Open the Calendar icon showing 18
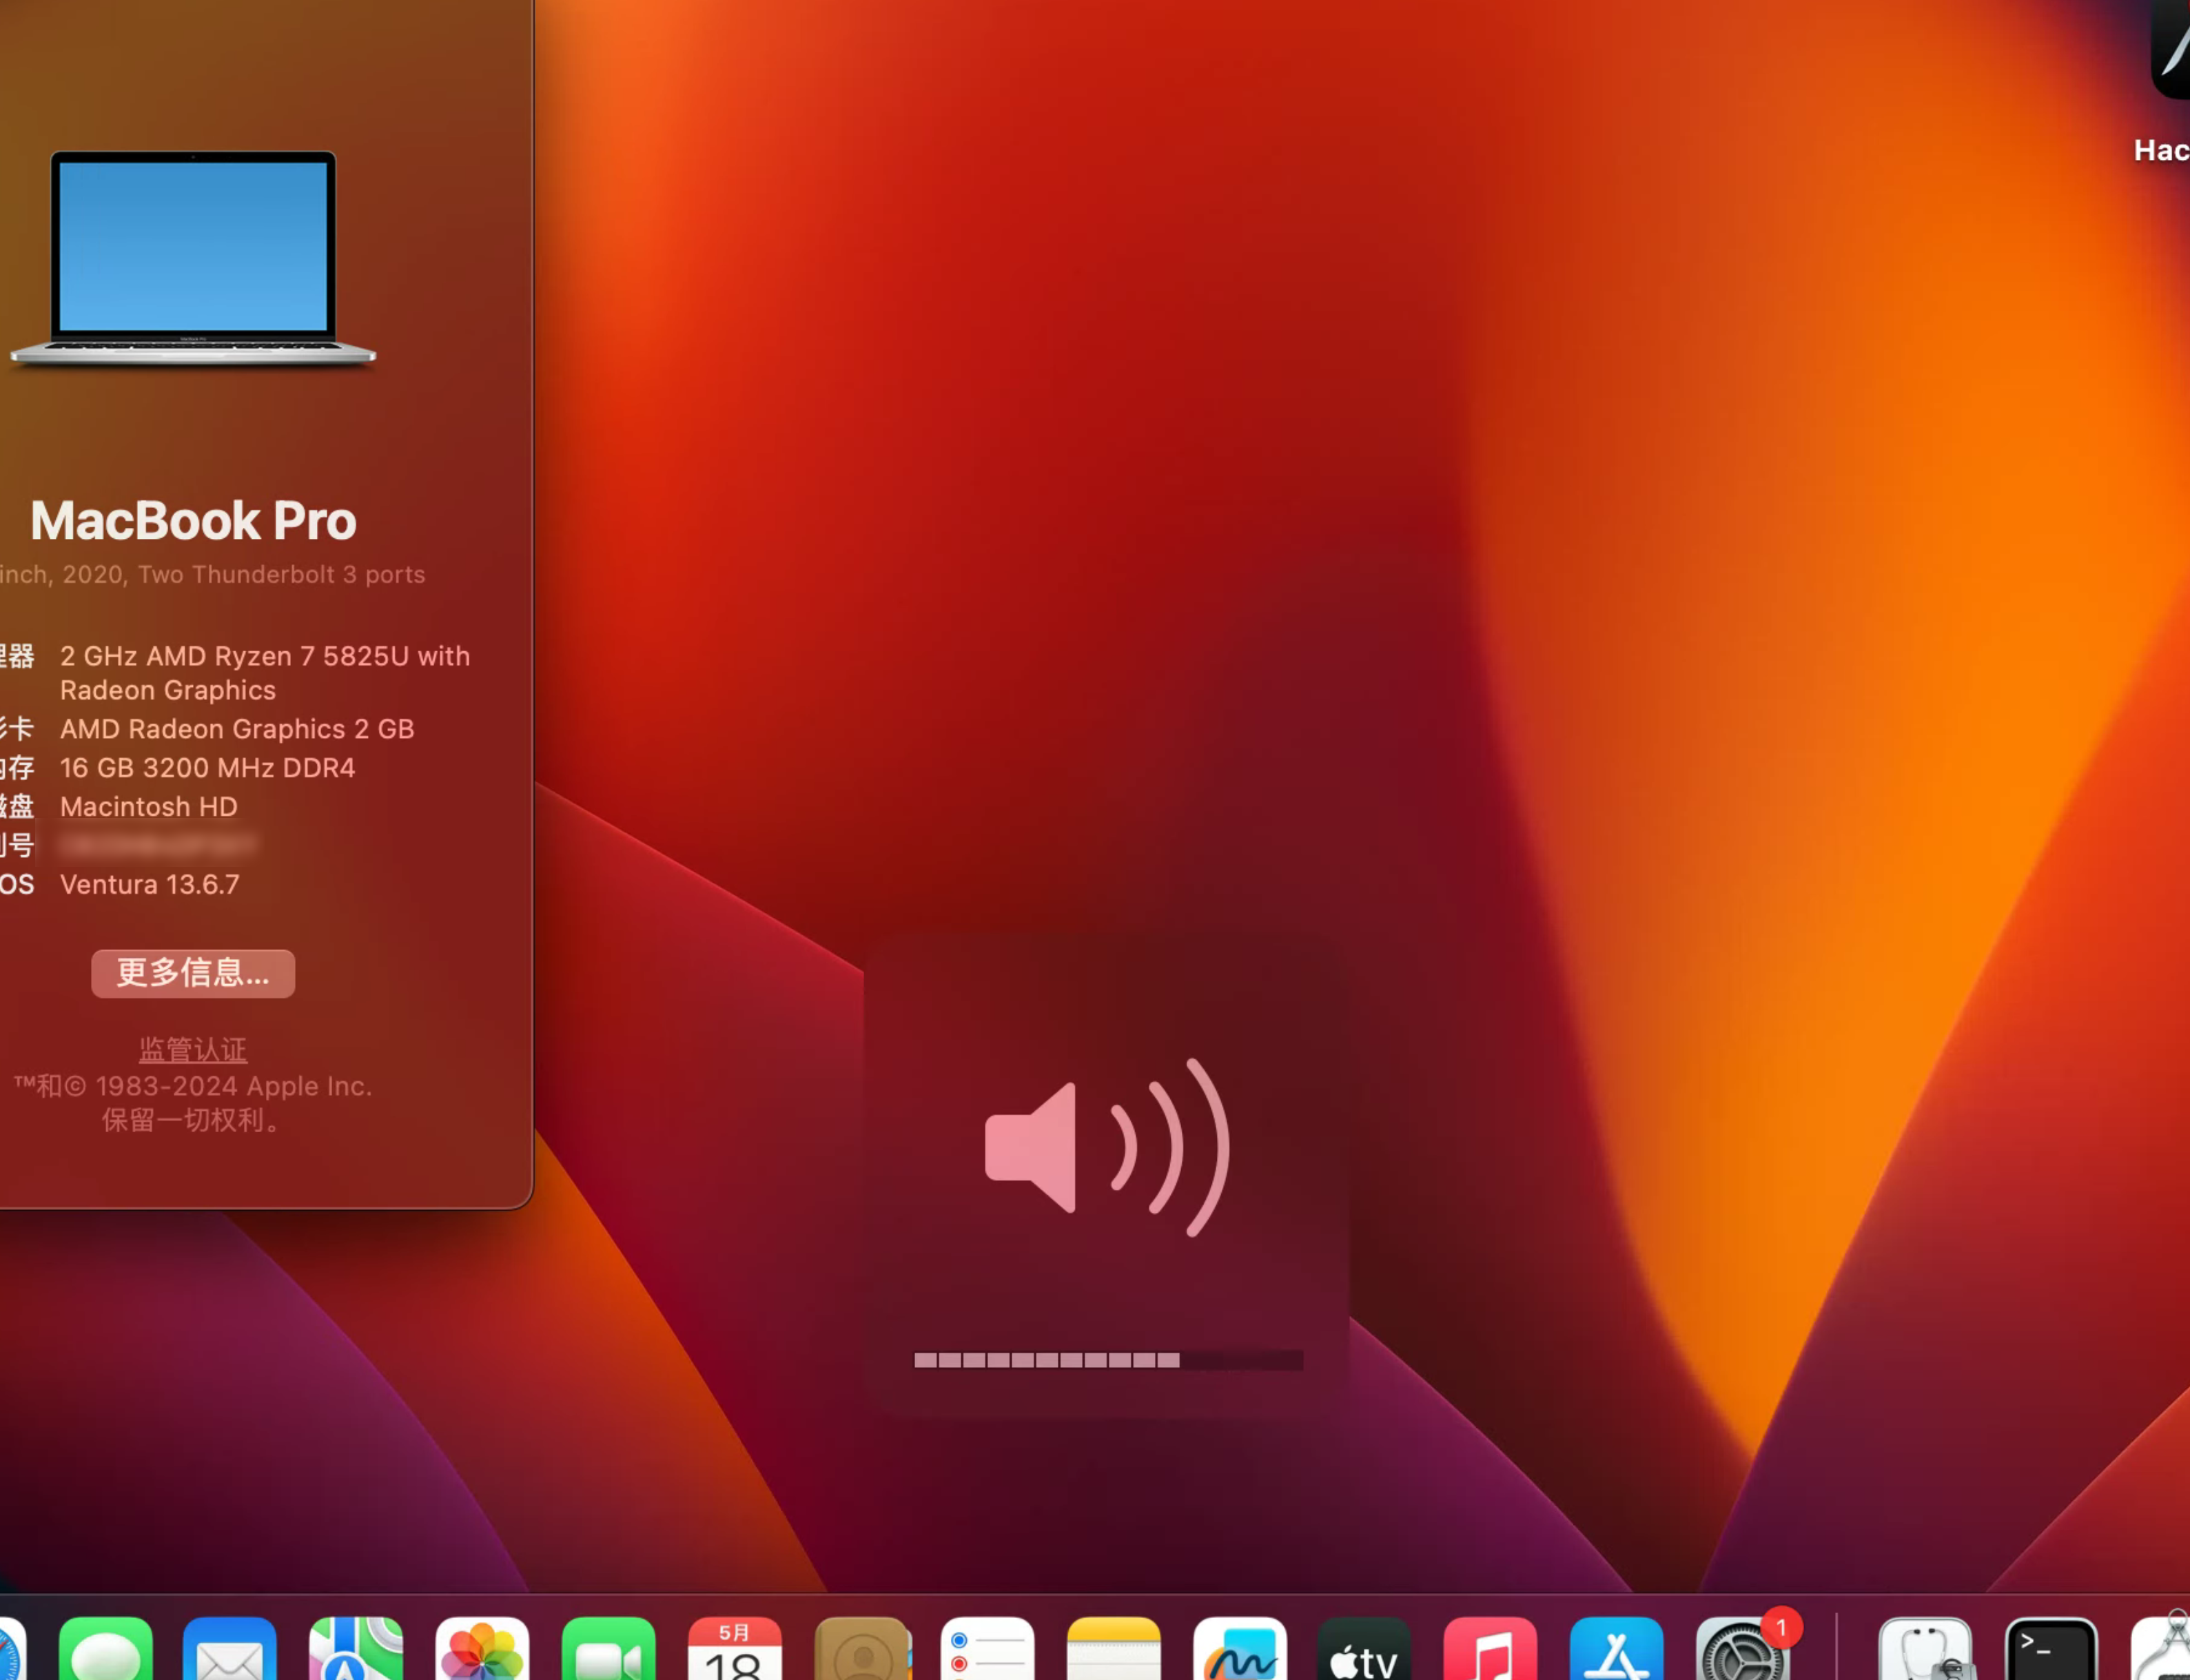The height and width of the screenshot is (1680, 2190). tap(734, 1650)
